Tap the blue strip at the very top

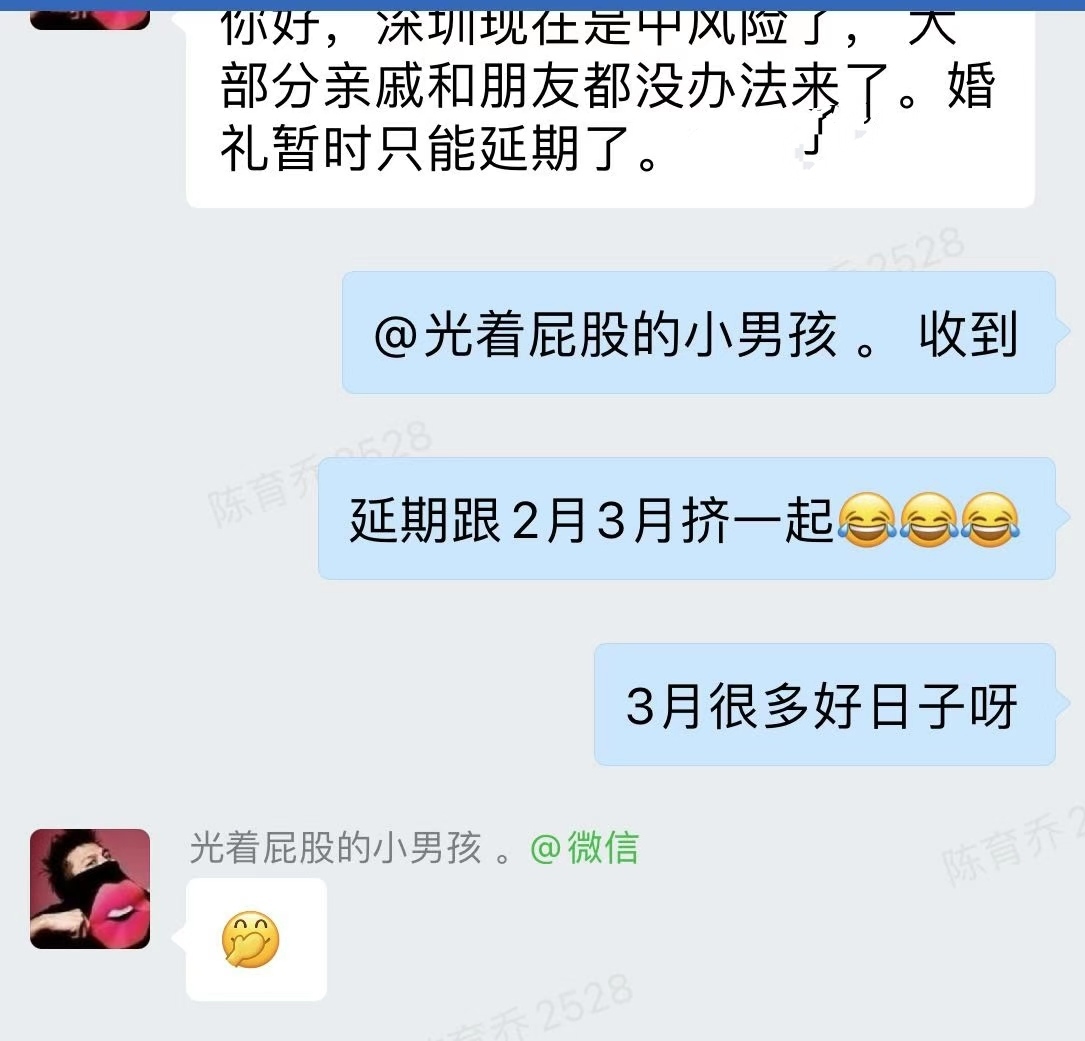tap(542, 5)
